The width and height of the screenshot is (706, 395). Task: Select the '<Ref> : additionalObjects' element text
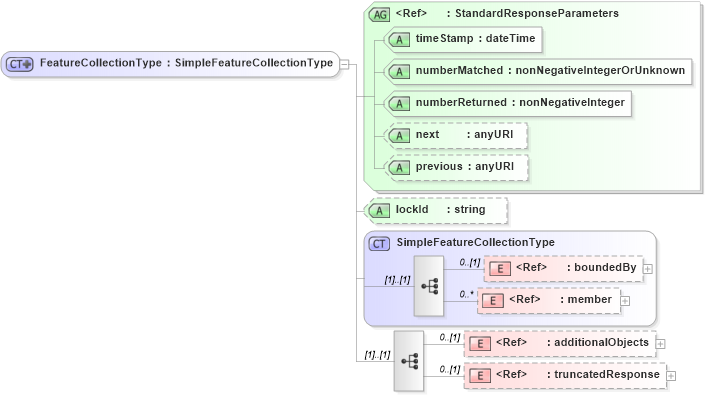(x=572, y=342)
